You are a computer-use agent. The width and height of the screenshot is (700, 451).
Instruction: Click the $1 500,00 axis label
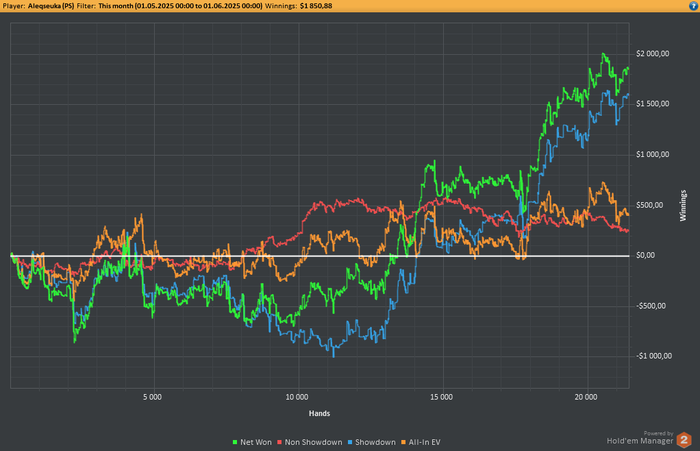(x=652, y=104)
